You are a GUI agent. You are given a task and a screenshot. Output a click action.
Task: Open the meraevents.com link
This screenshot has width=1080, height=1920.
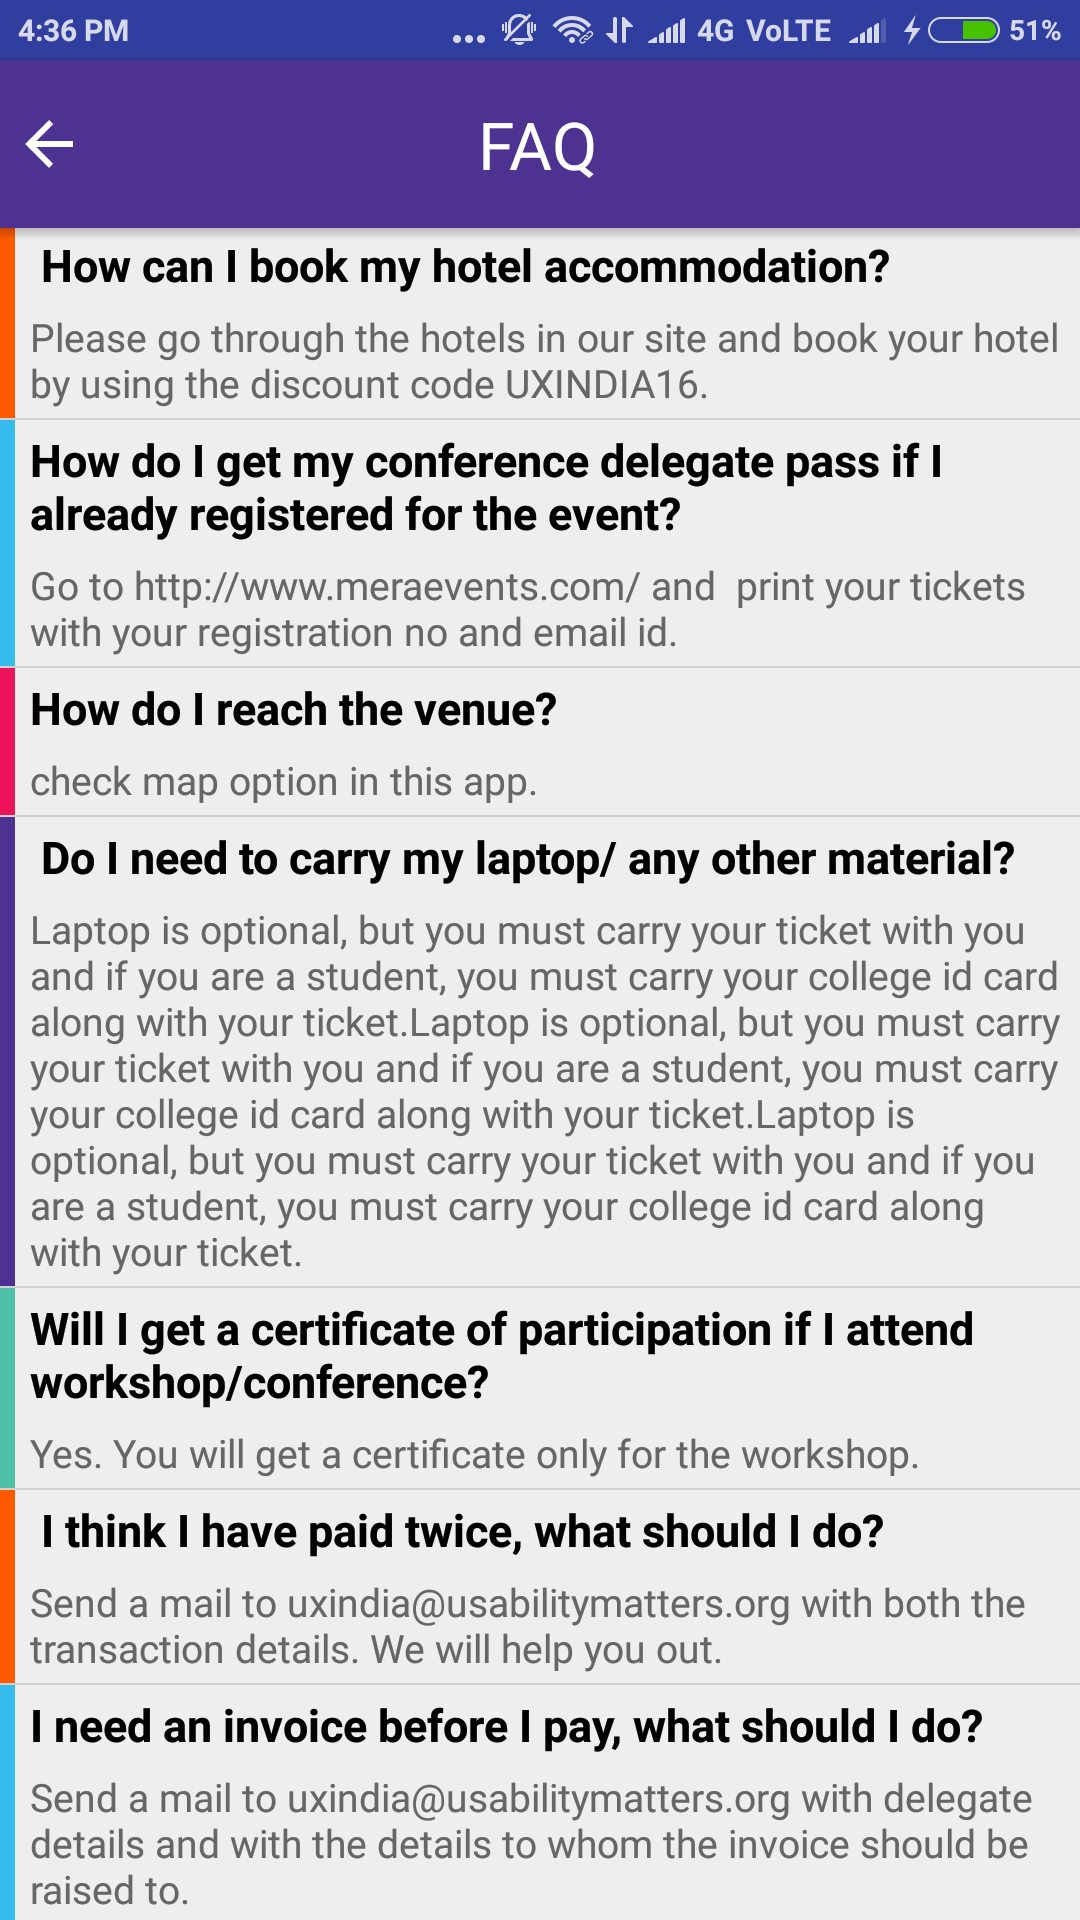[386, 587]
